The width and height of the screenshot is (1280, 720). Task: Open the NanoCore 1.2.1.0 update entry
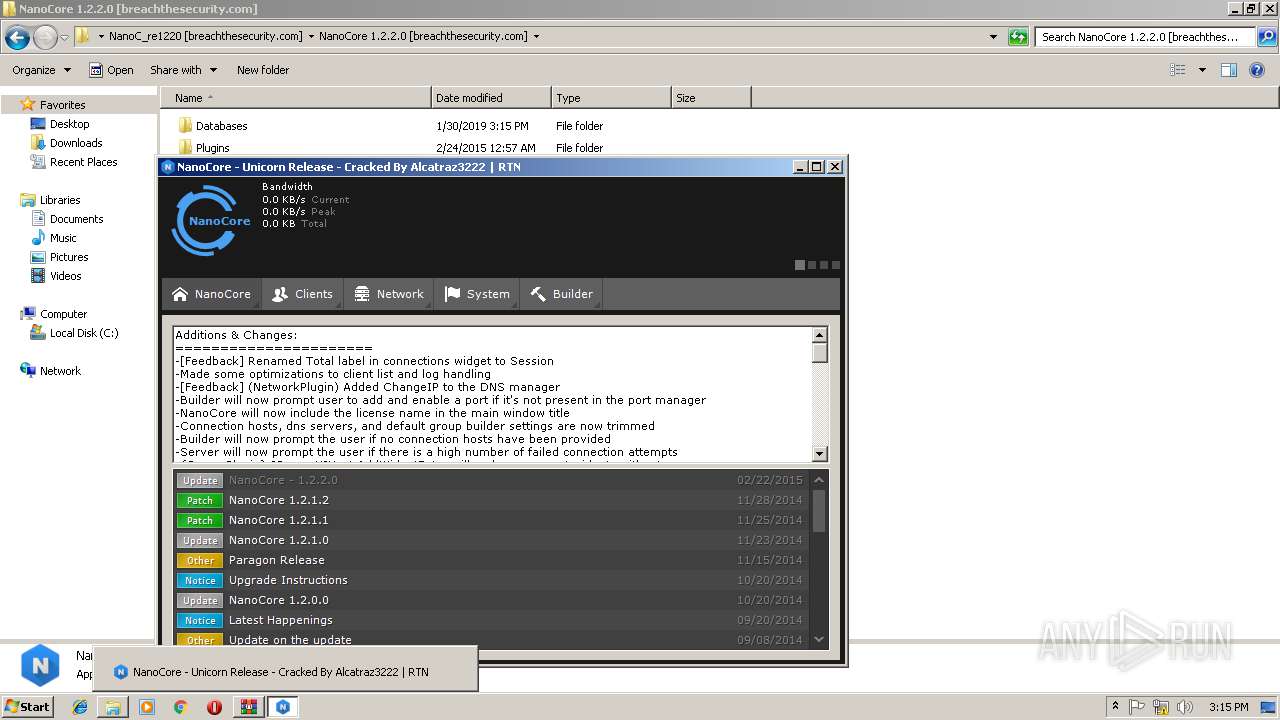(490, 540)
